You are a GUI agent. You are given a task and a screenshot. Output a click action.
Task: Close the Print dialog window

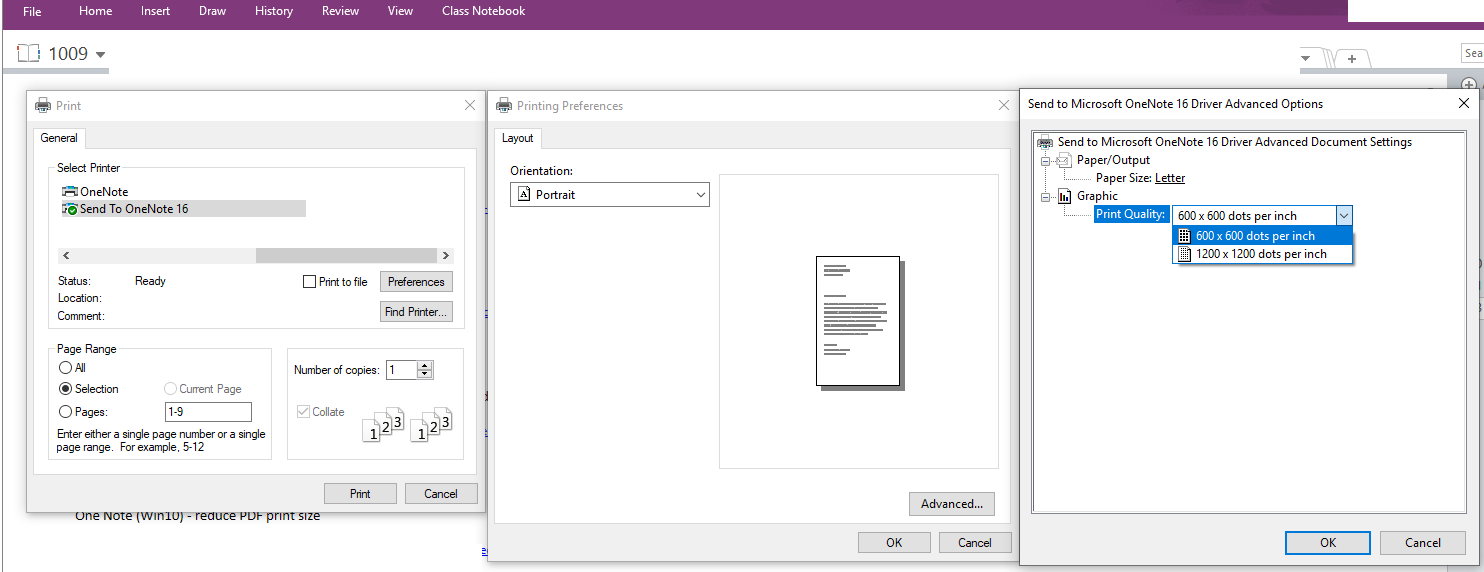click(470, 105)
